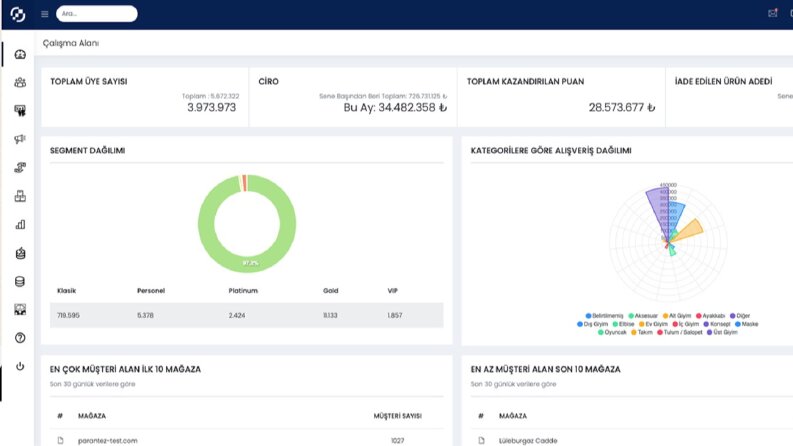Click the blue wedge in the polar chart
Screen dimensions: 793x446
coord(677,215)
